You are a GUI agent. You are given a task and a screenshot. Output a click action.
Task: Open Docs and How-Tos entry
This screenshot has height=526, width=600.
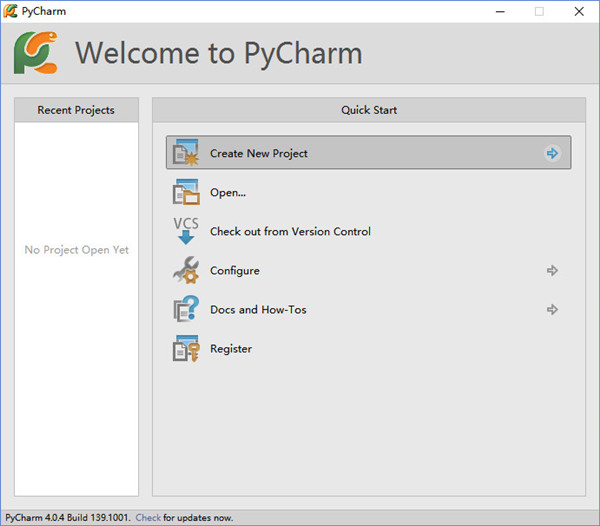(258, 309)
